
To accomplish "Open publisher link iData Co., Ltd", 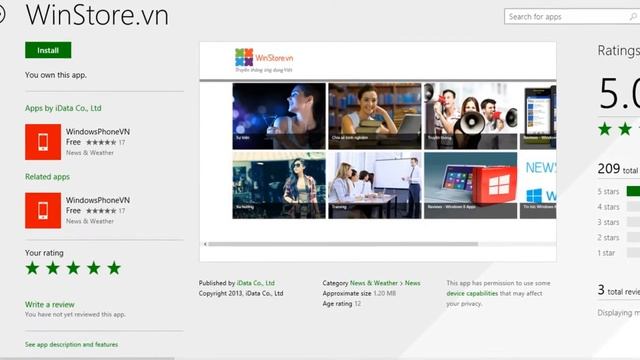I will (256, 283).
